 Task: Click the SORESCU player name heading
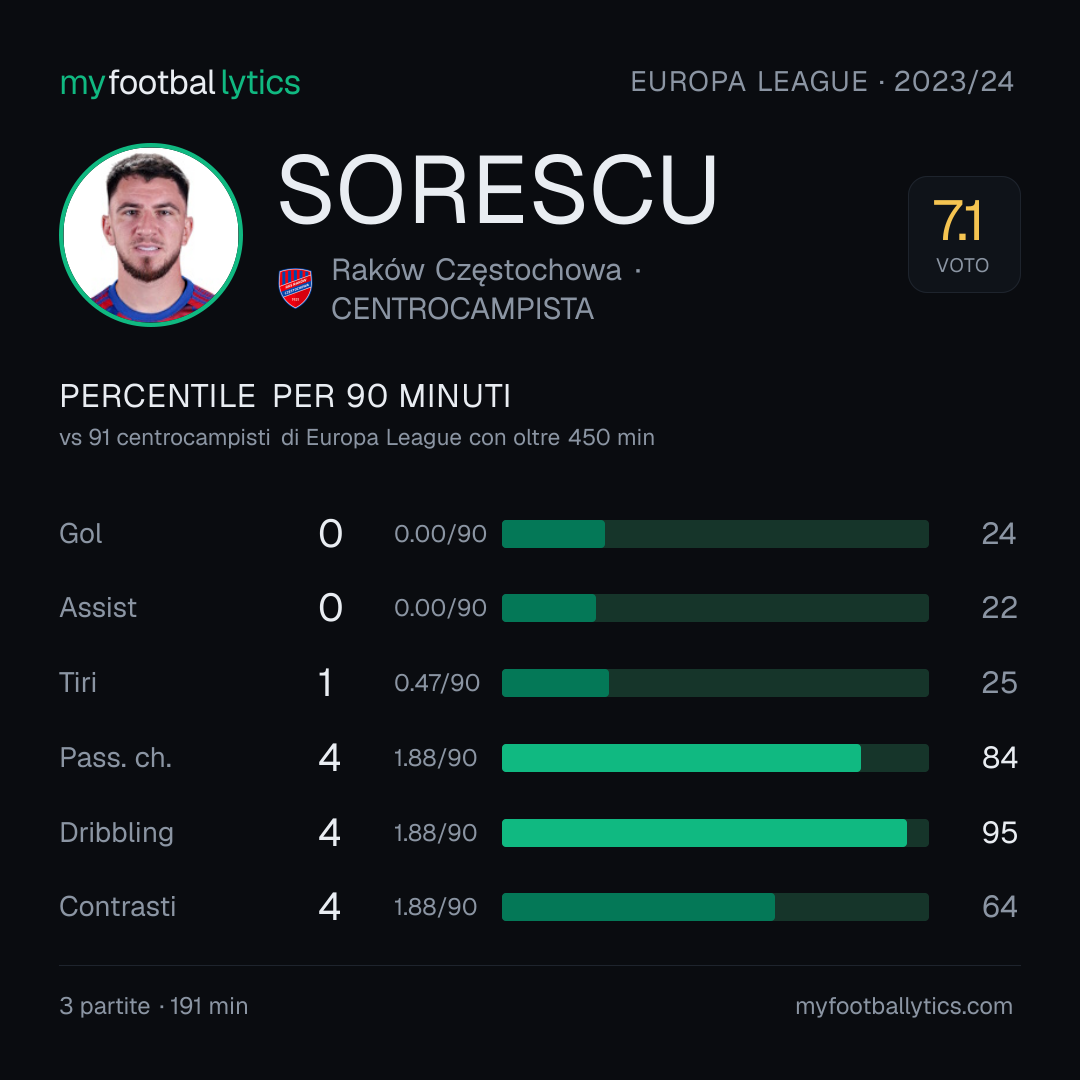coord(497,189)
